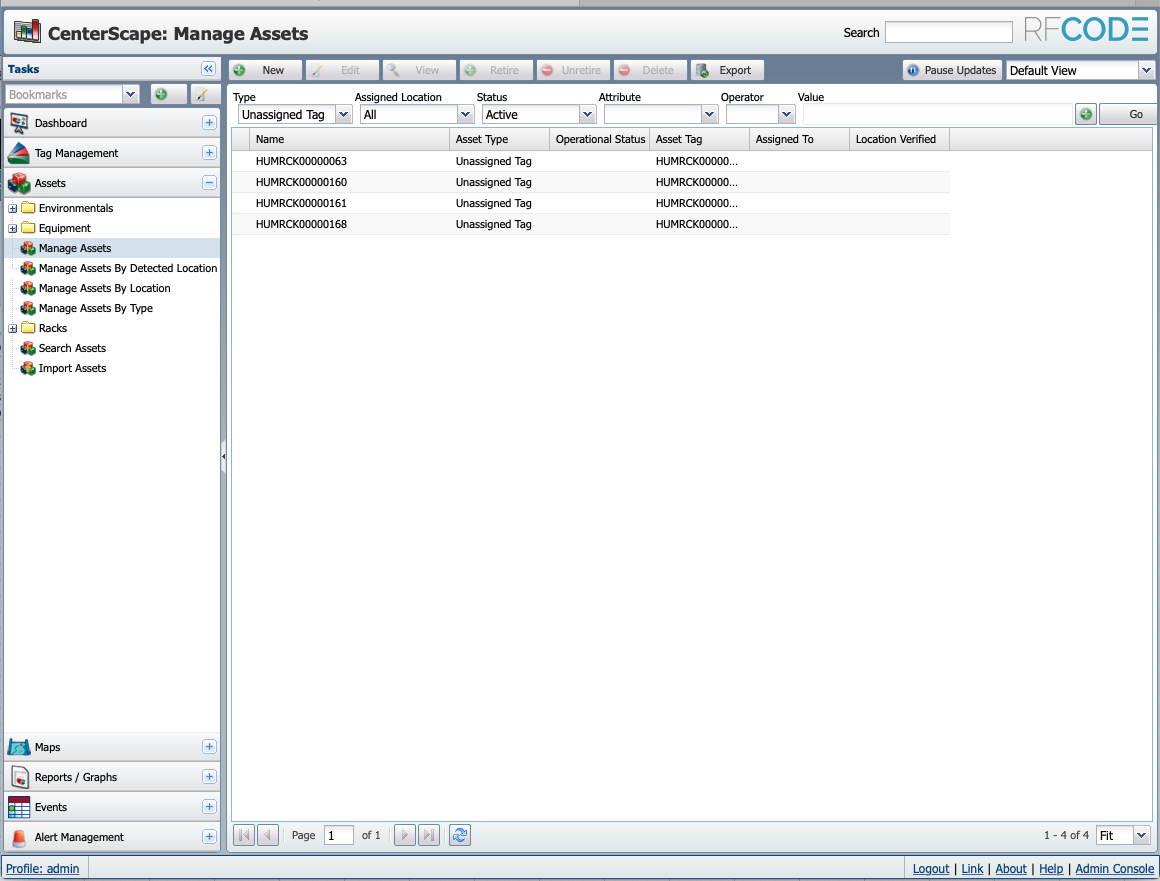This screenshot has width=1160, height=881.
Task: Open the Attribute dropdown
Action: 709,114
